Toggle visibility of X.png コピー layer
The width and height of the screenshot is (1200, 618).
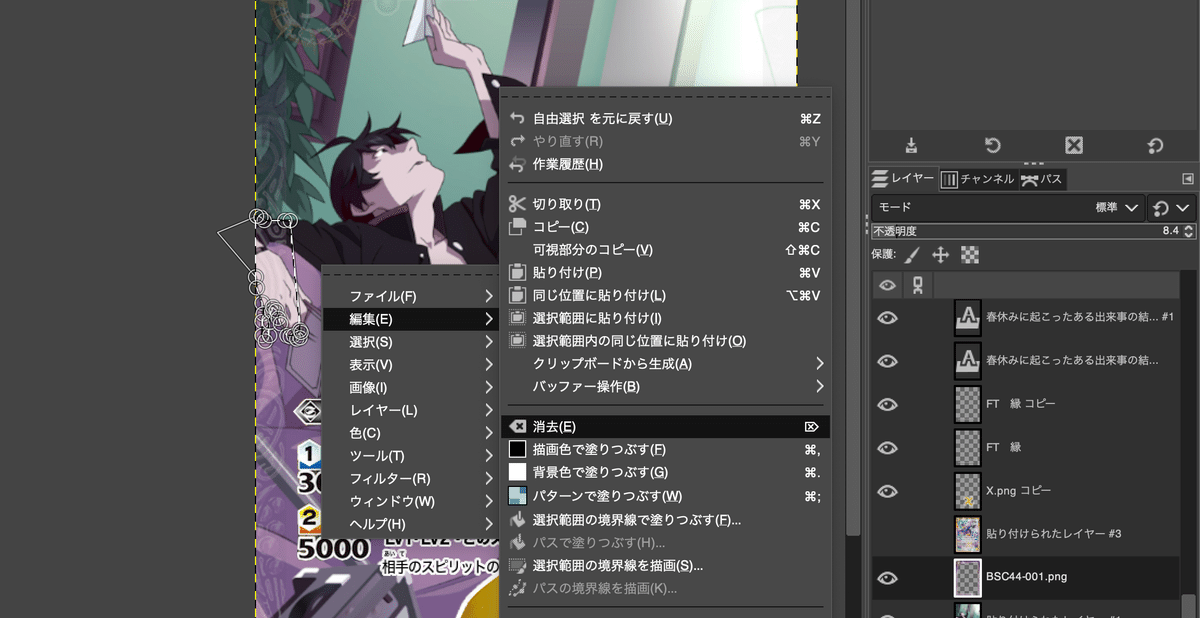(x=887, y=491)
